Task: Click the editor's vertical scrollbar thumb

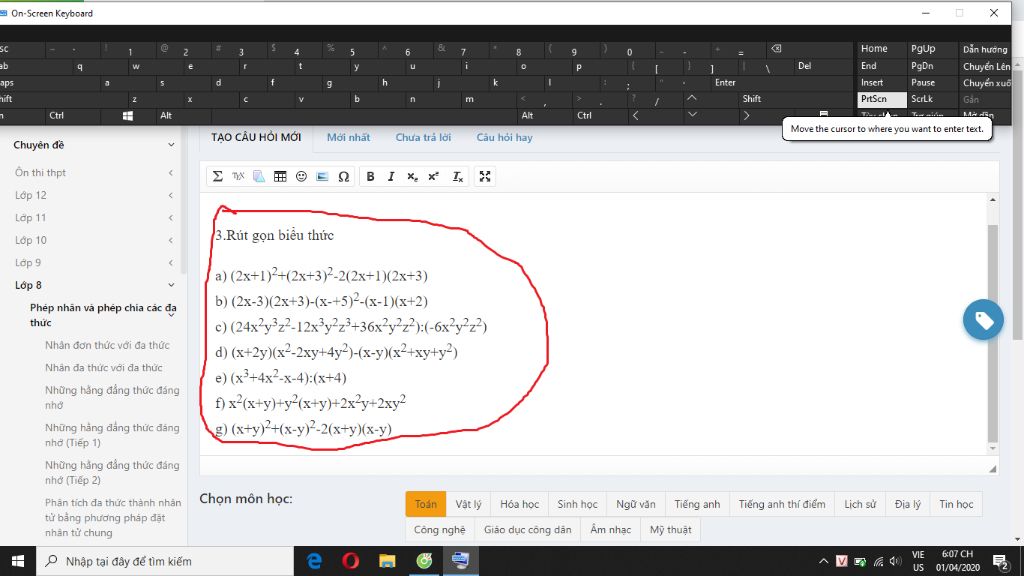Action: (993, 333)
